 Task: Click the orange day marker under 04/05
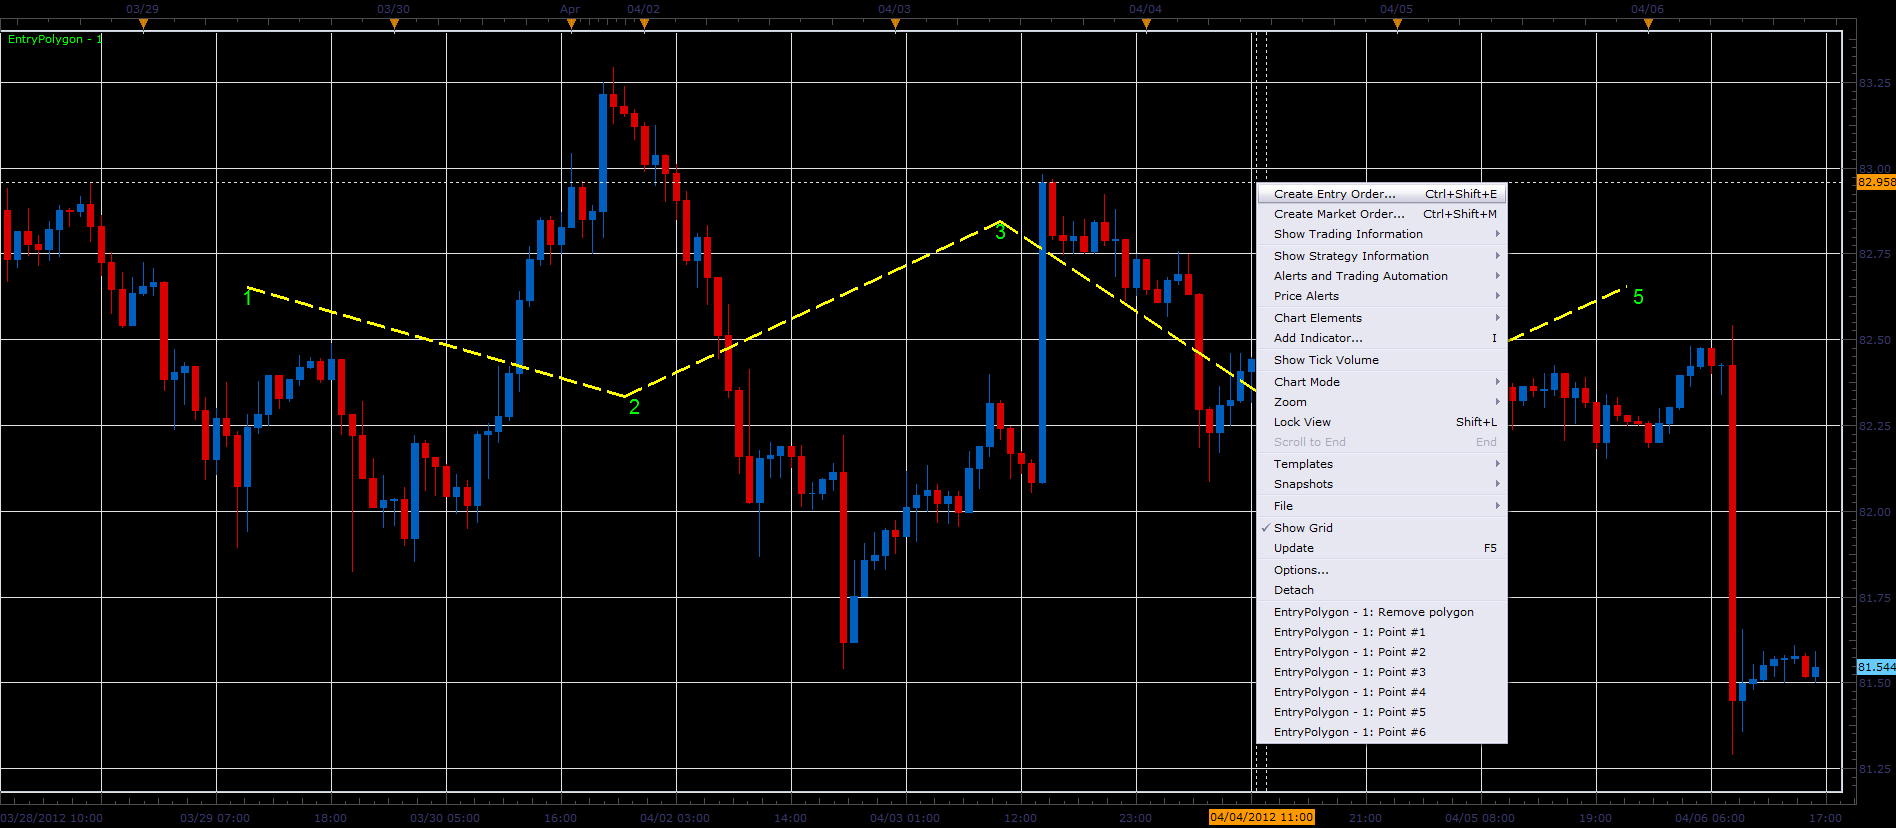pos(1397,23)
